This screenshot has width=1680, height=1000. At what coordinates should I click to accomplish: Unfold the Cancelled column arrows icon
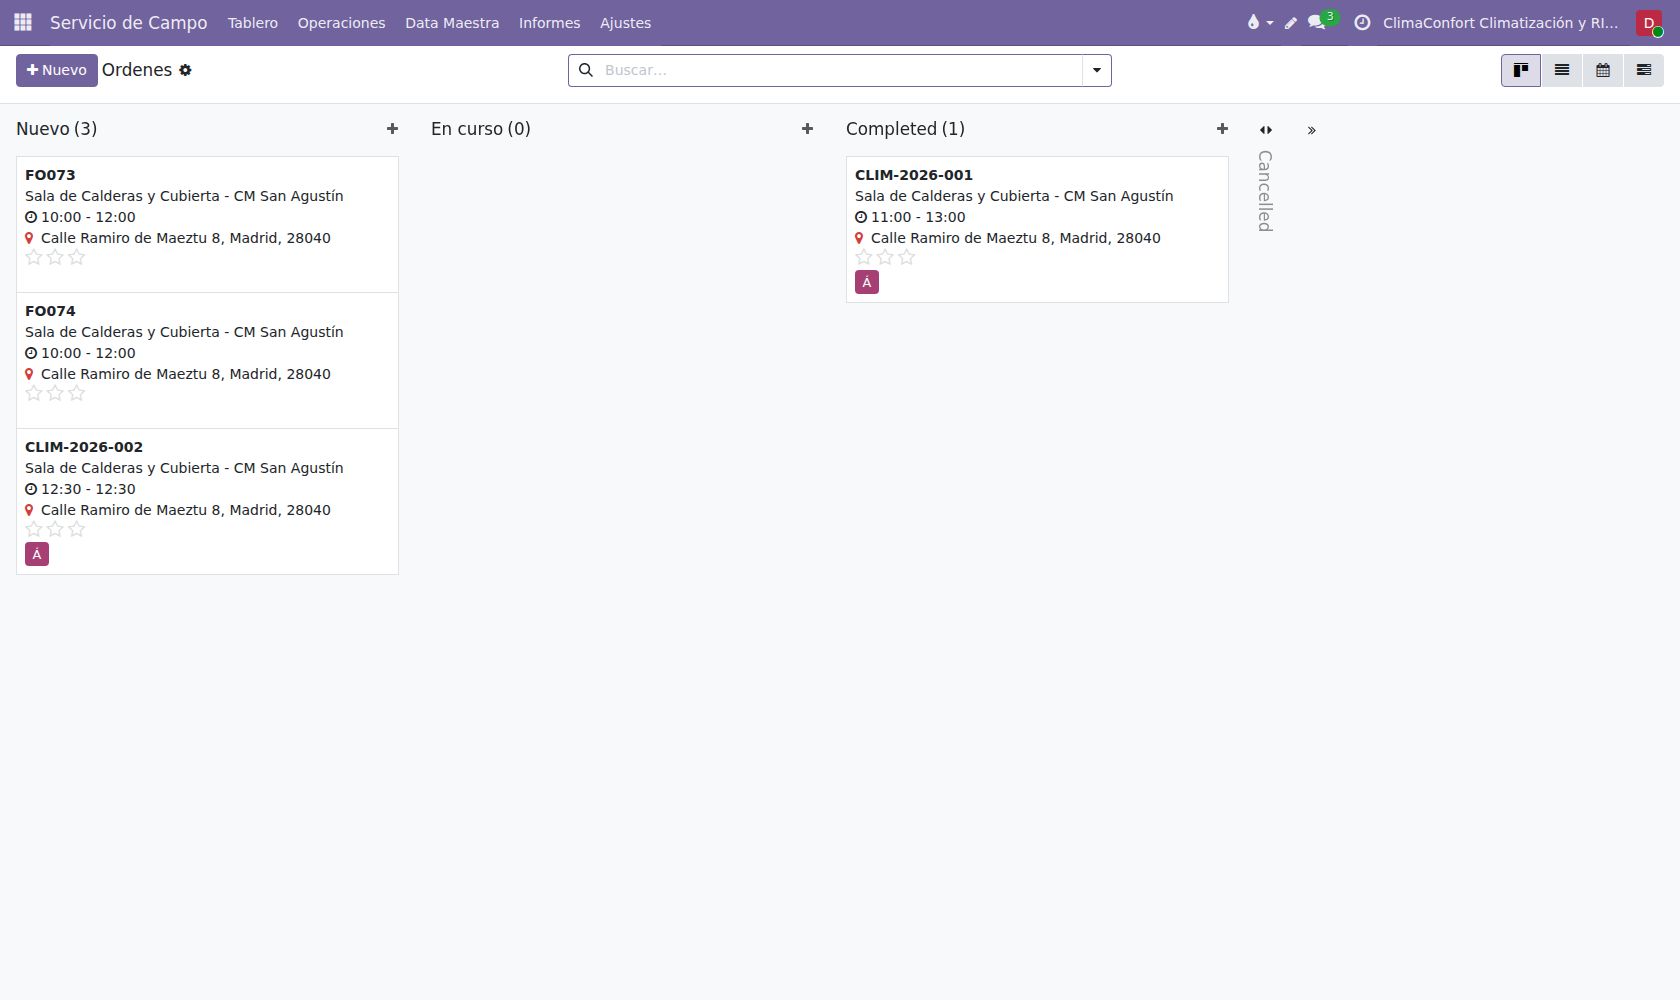coord(1266,130)
